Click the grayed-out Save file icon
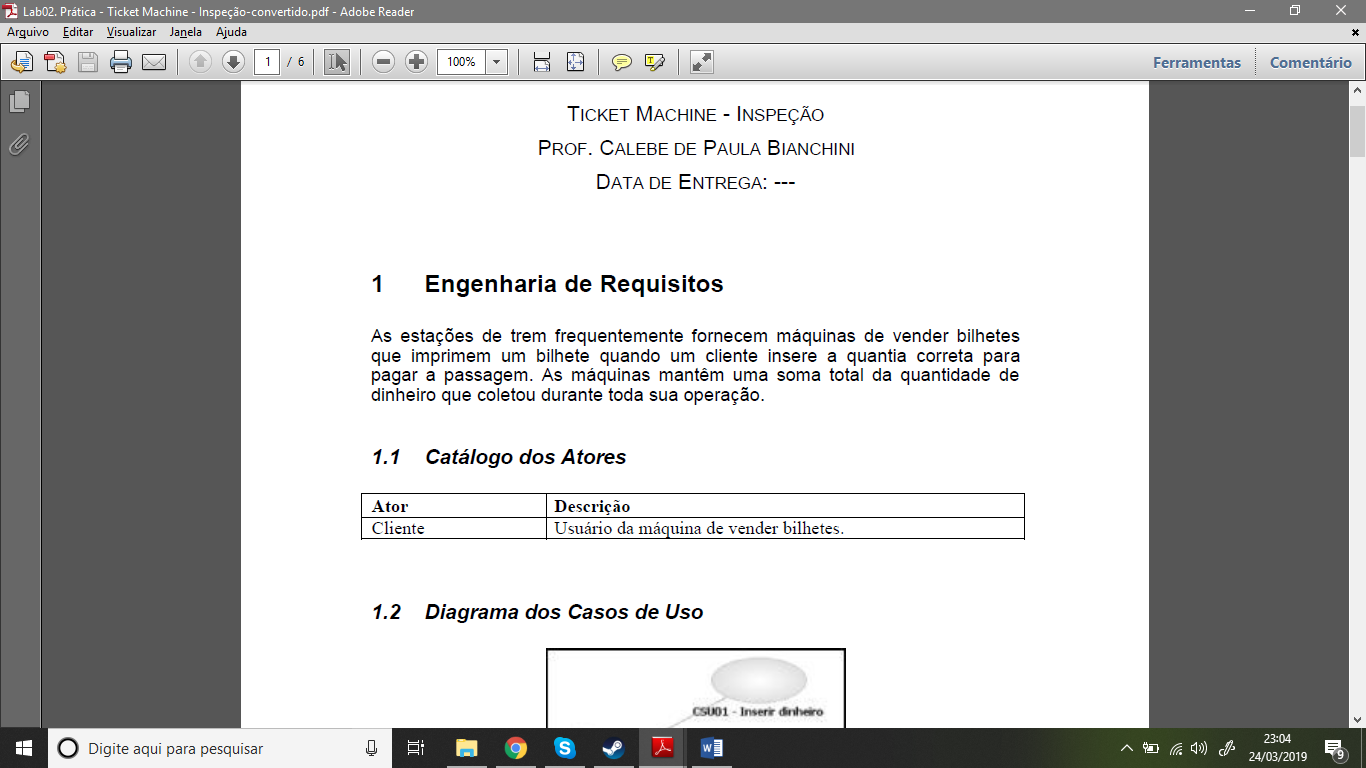This screenshot has width=1366, height=768. coord(88,62)
